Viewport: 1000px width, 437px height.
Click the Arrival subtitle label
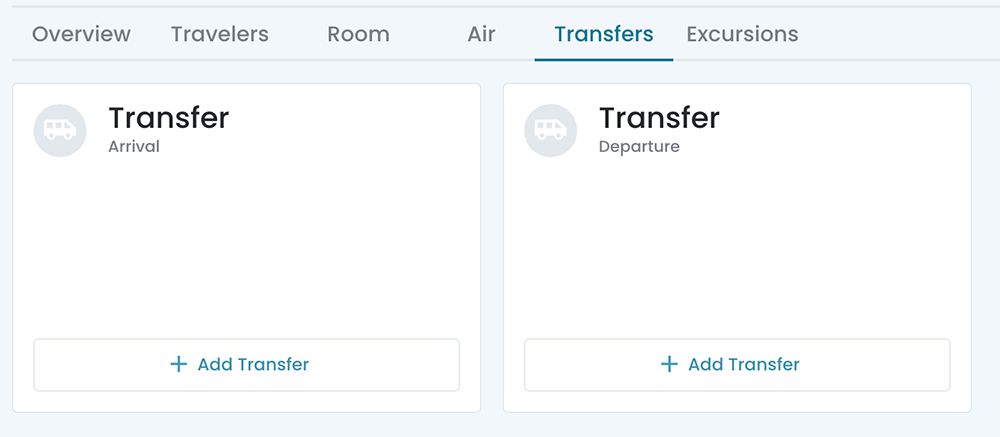click(134, 147)
